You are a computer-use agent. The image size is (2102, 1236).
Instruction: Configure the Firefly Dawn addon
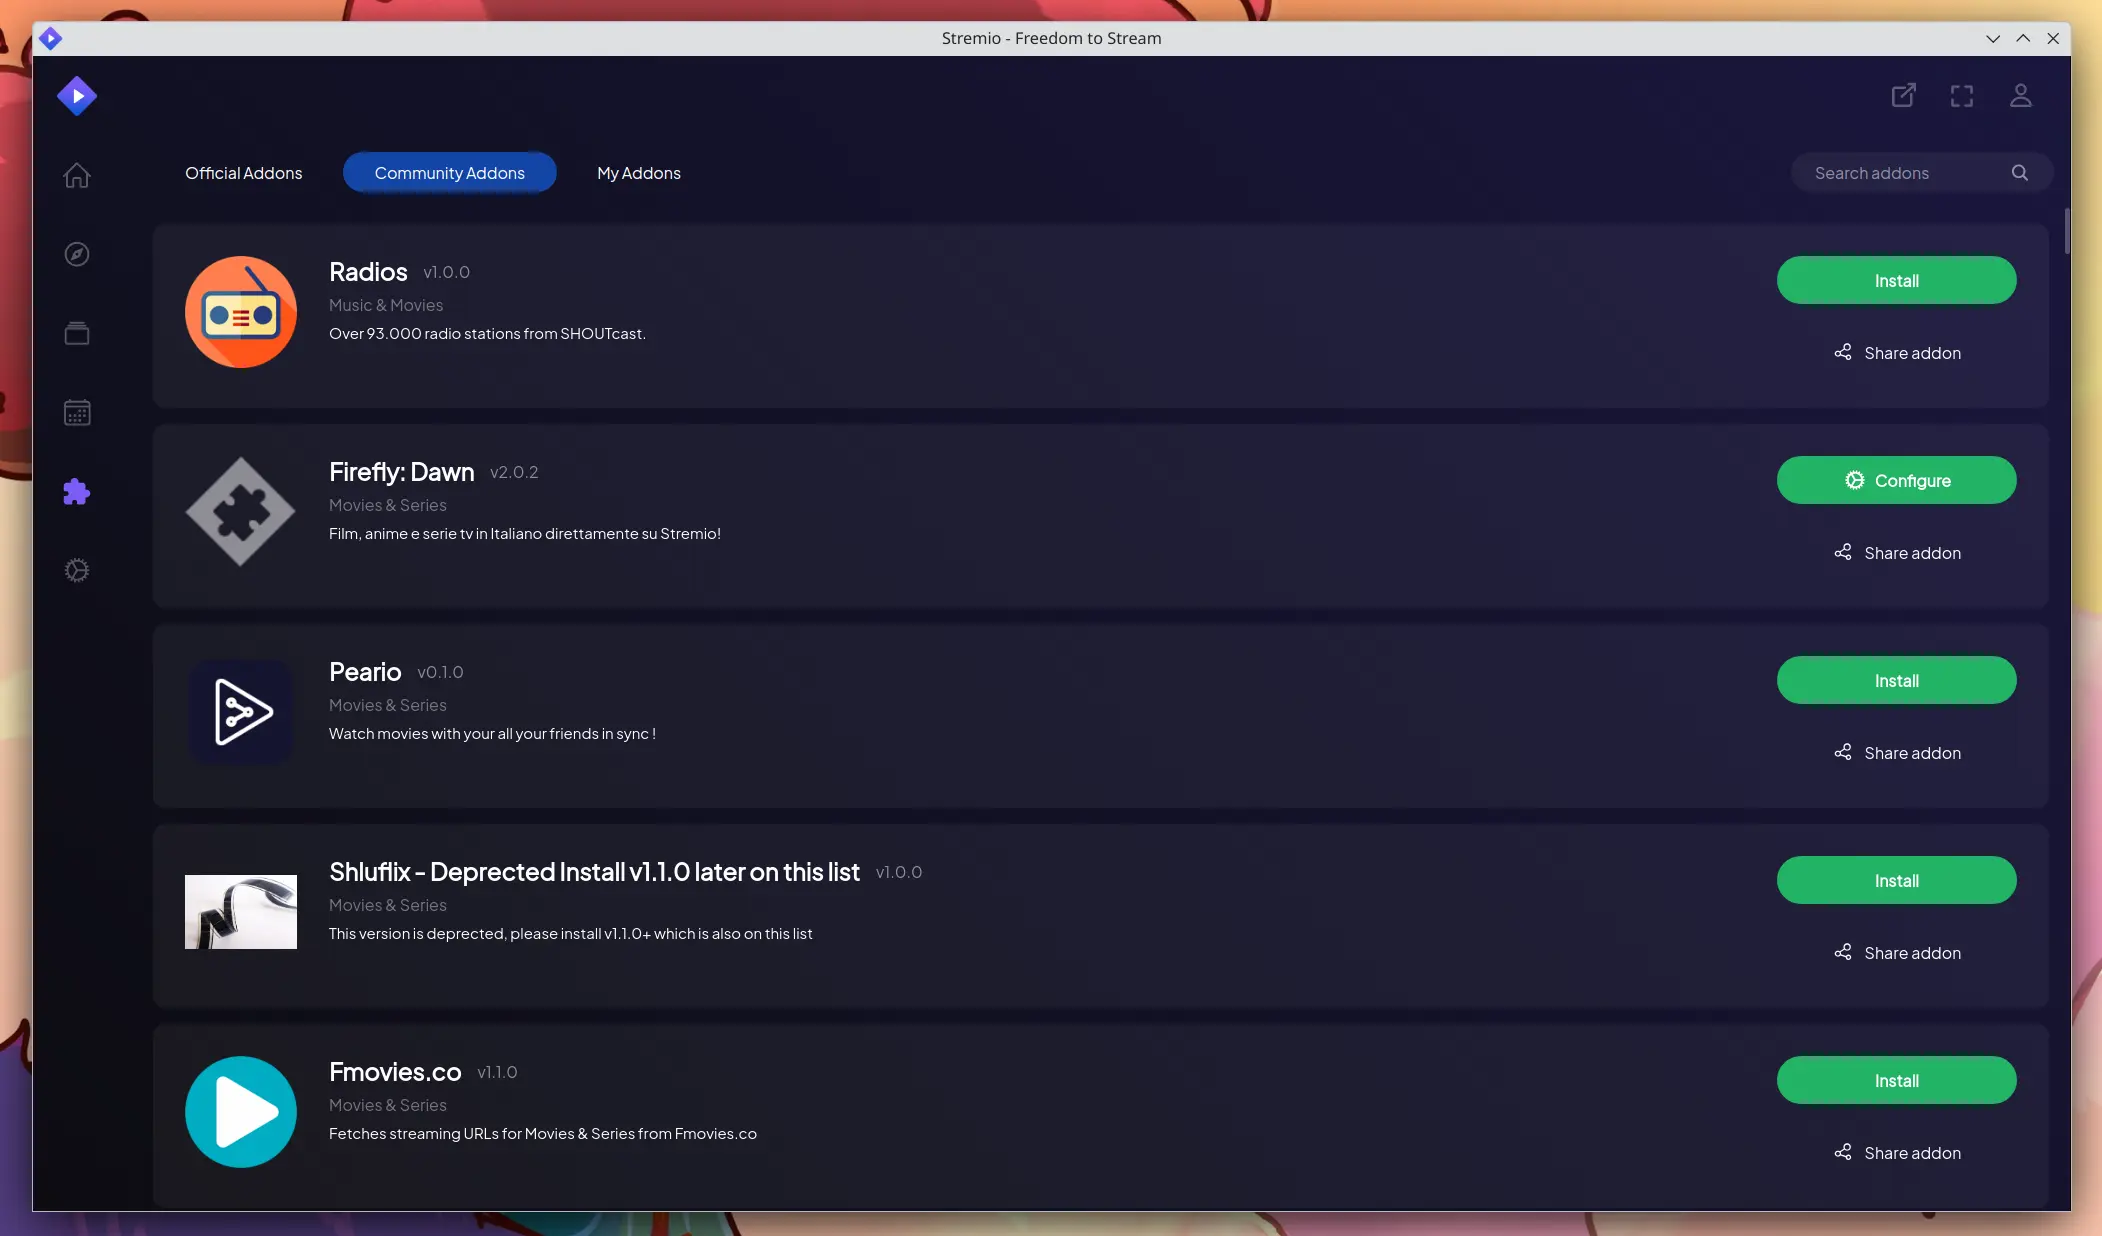pyautogui.click(x=1896, y=480)
